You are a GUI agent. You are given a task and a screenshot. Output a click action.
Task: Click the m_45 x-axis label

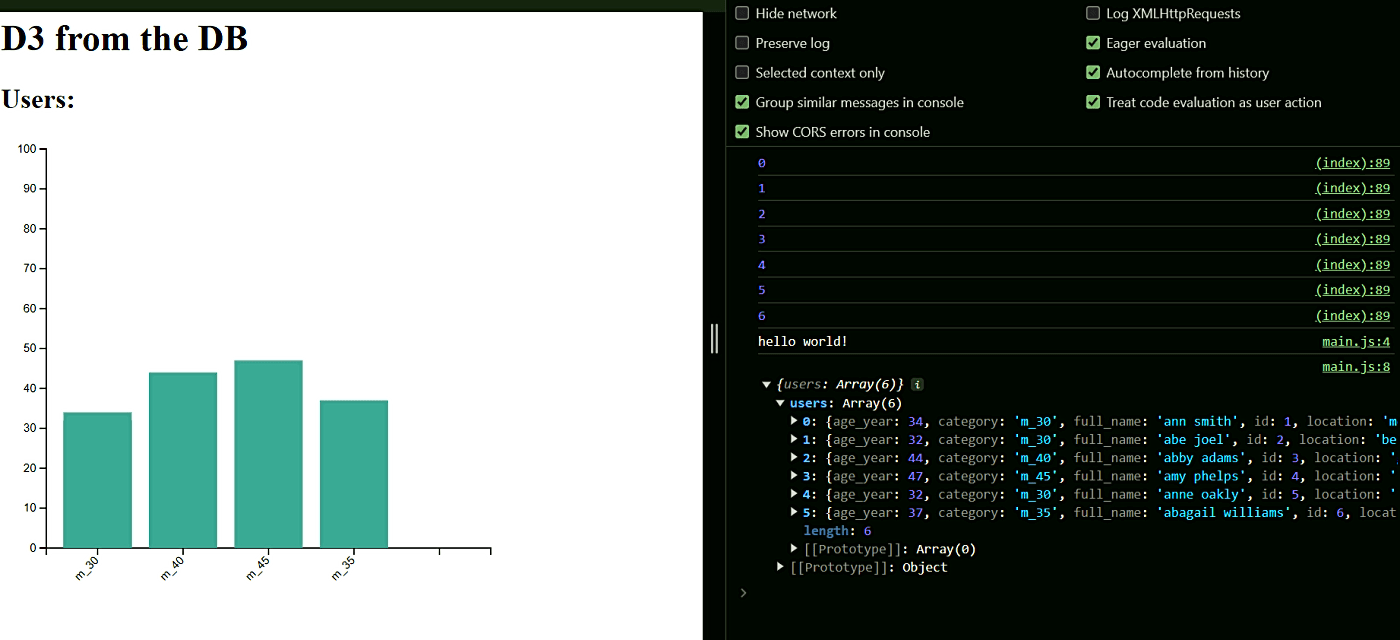pos(258,568)
